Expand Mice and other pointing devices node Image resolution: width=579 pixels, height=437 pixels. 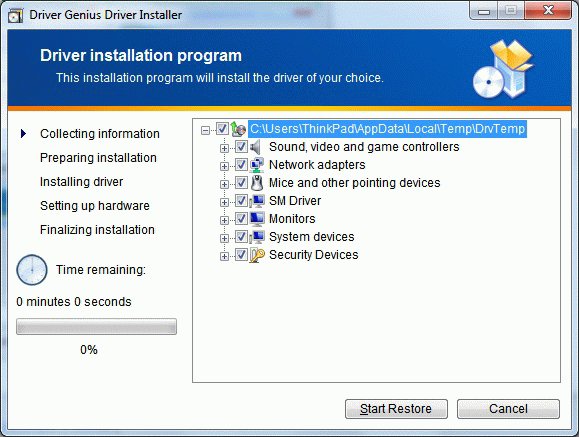pyautogui.click(x=224, y=184)
